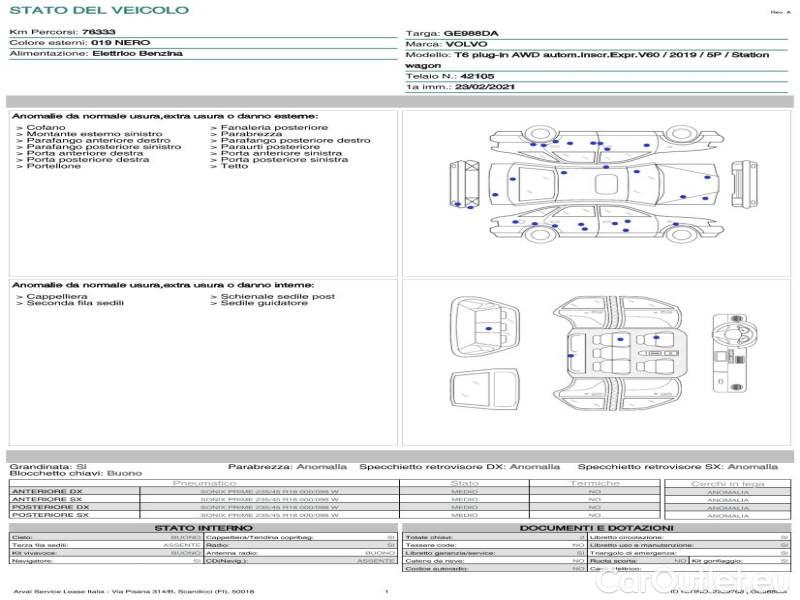
Task: Click the trunk interior diagram with blue dot
Action: [487, 329]
